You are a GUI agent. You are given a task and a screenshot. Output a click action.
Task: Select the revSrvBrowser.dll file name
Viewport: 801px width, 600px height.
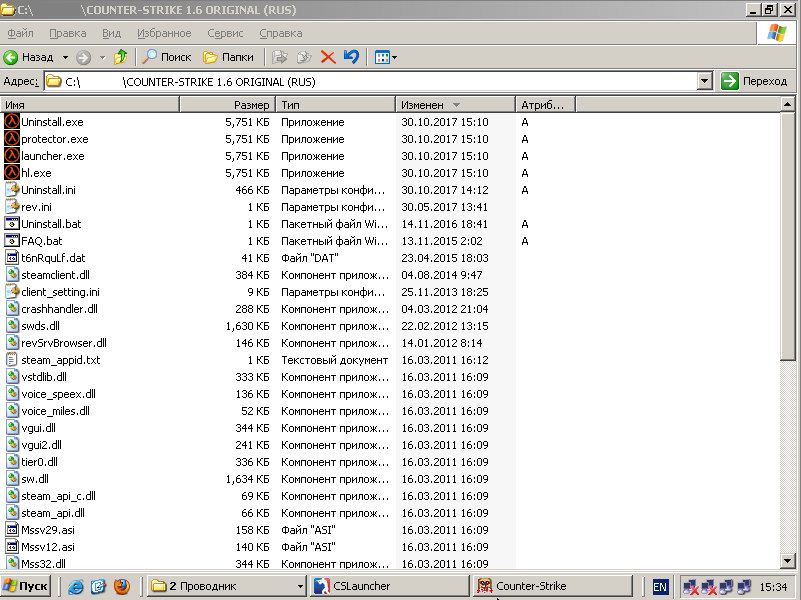[x=64, y=343]
